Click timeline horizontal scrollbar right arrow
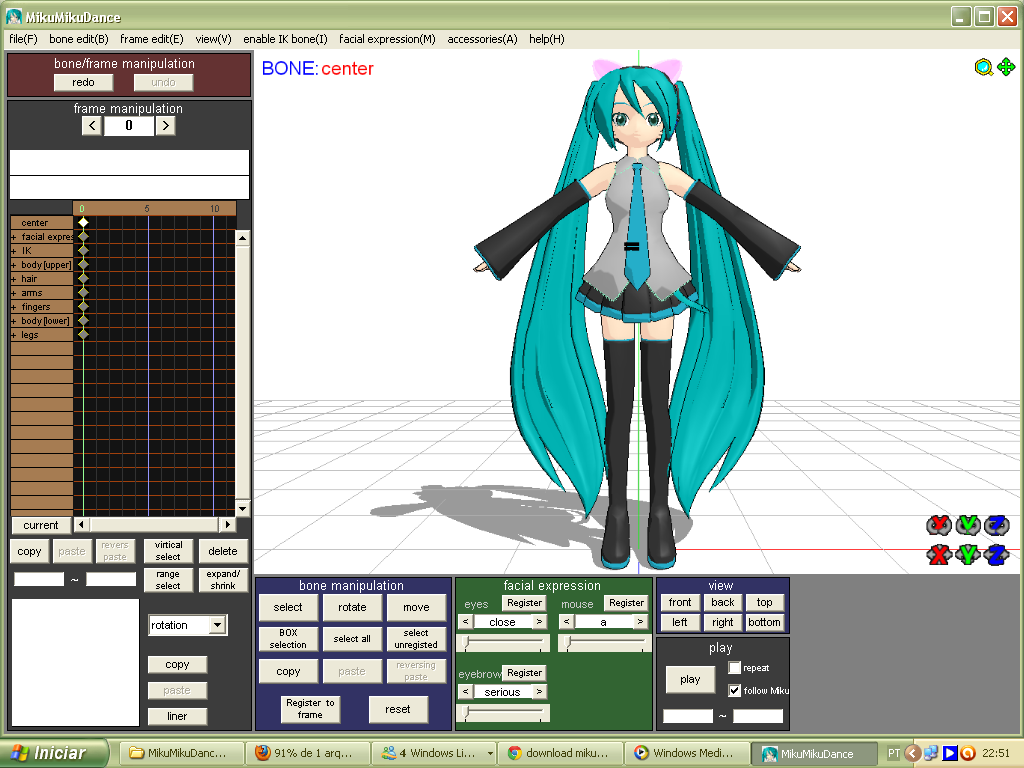 227,524
